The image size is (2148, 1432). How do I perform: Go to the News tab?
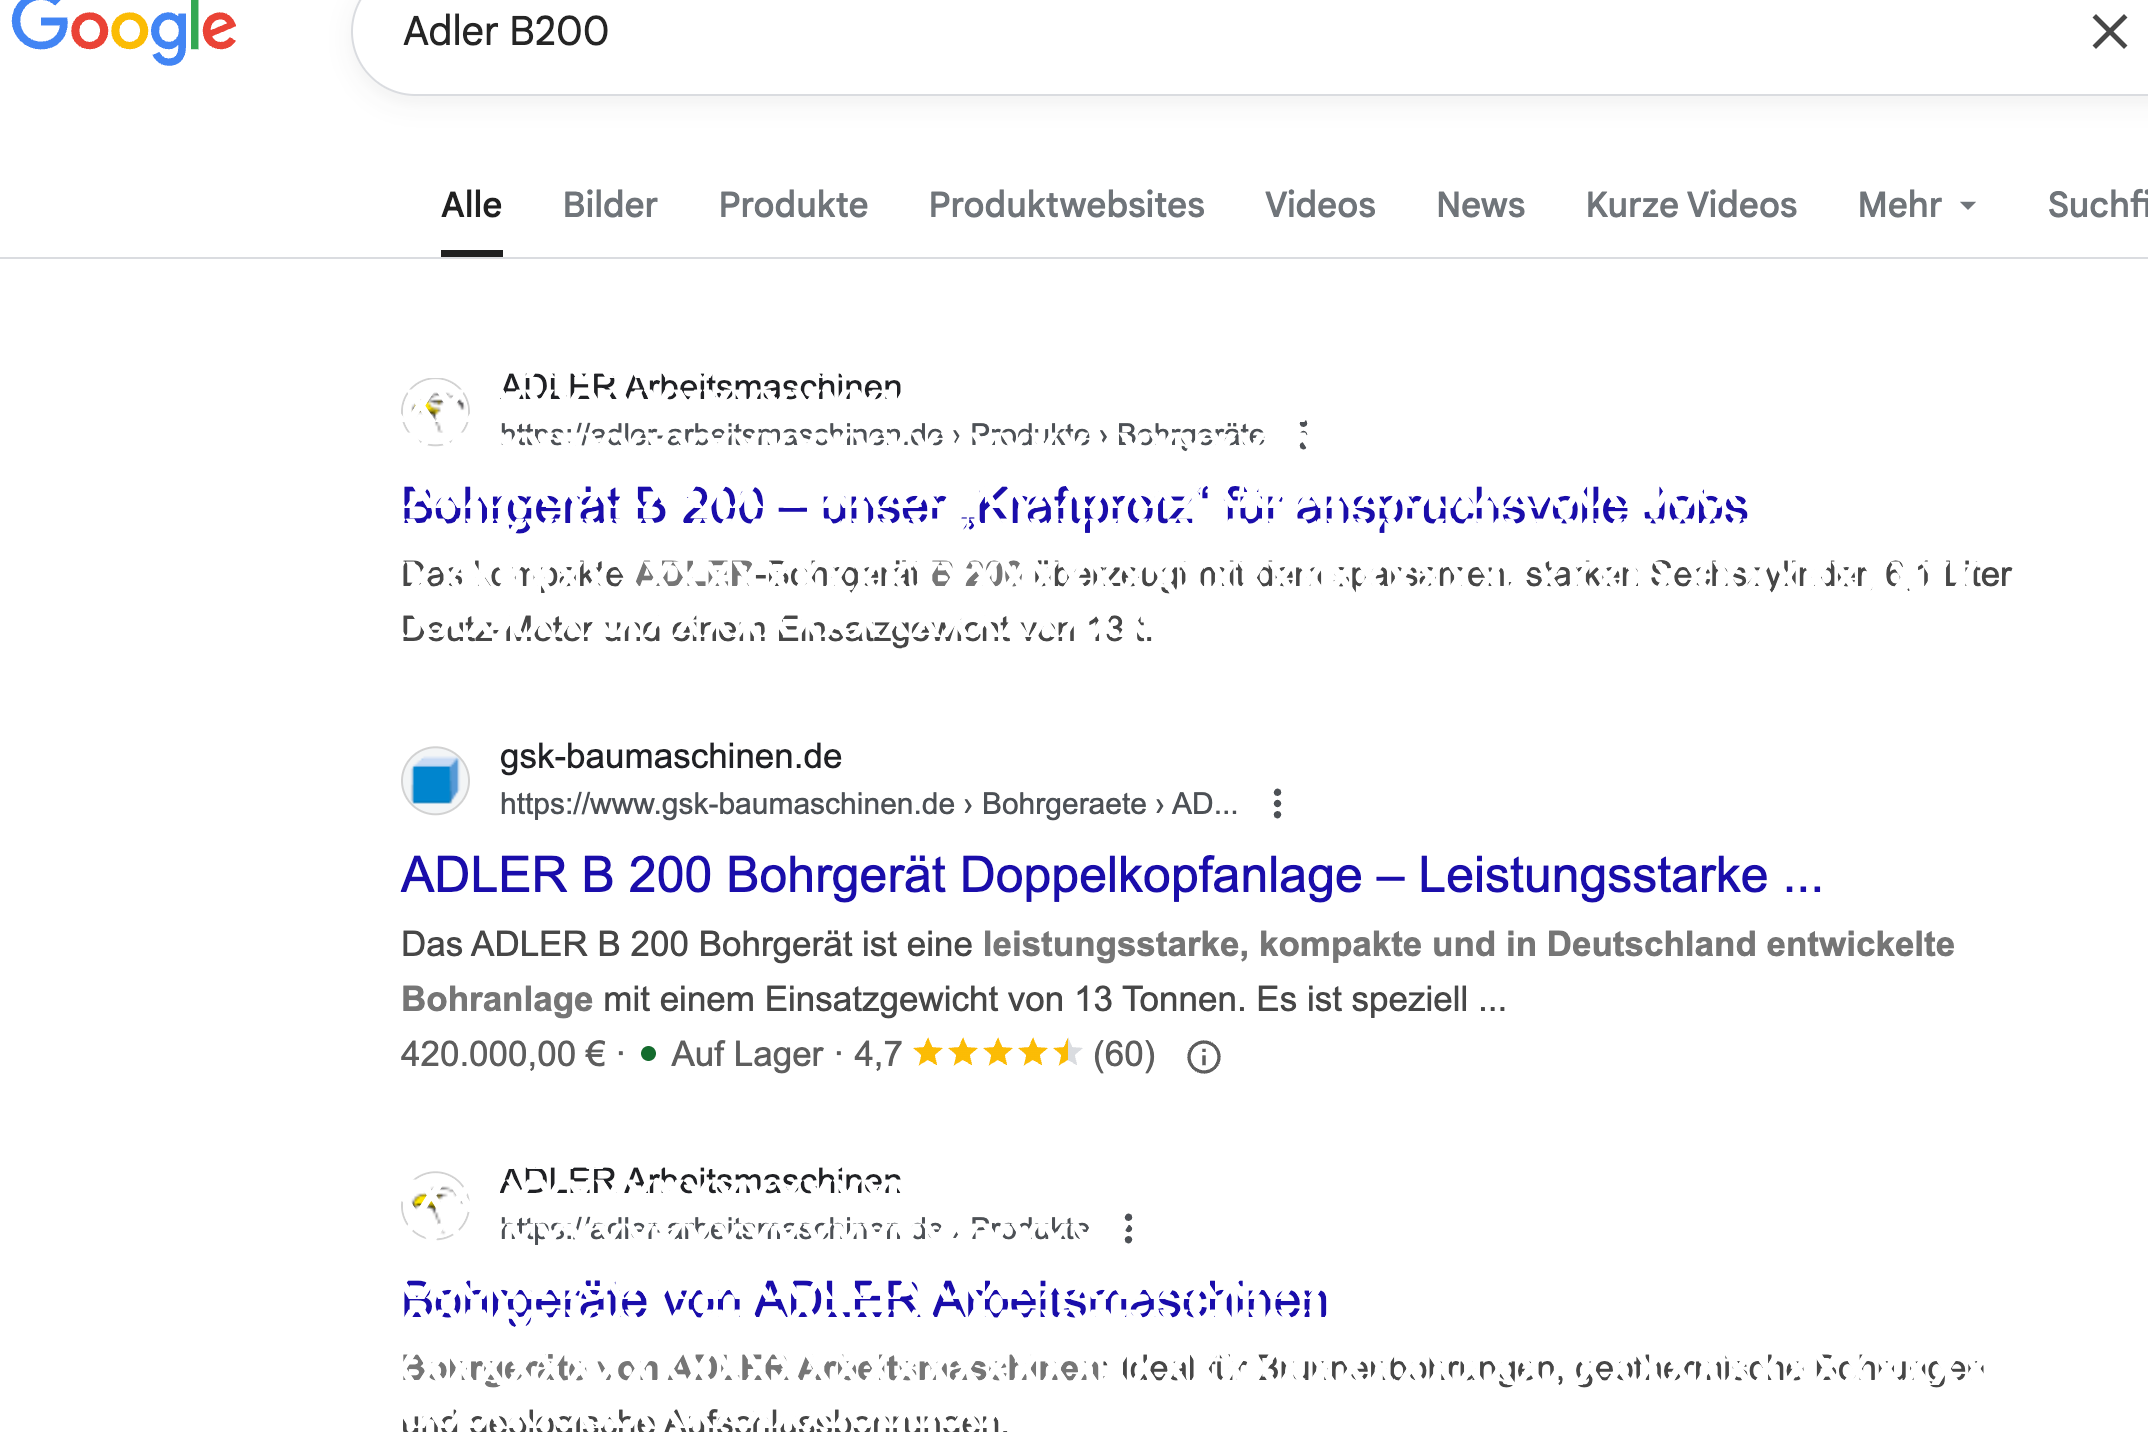(1480, 205)
